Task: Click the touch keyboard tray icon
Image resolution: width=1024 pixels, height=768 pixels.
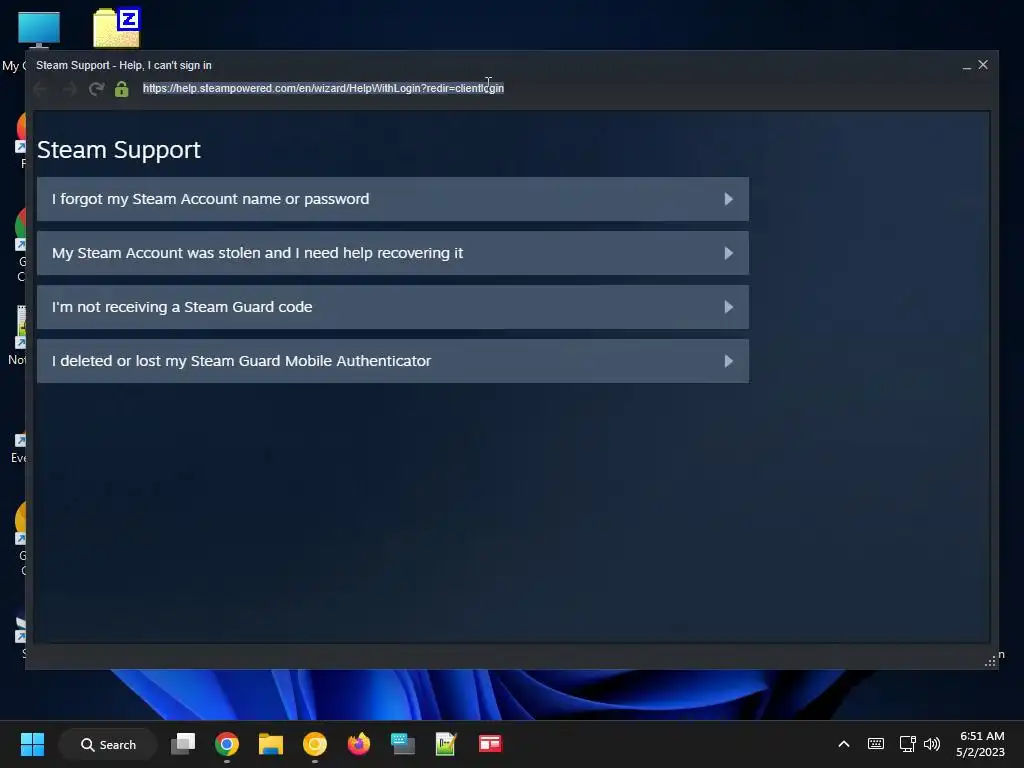Action: [876, 744]
